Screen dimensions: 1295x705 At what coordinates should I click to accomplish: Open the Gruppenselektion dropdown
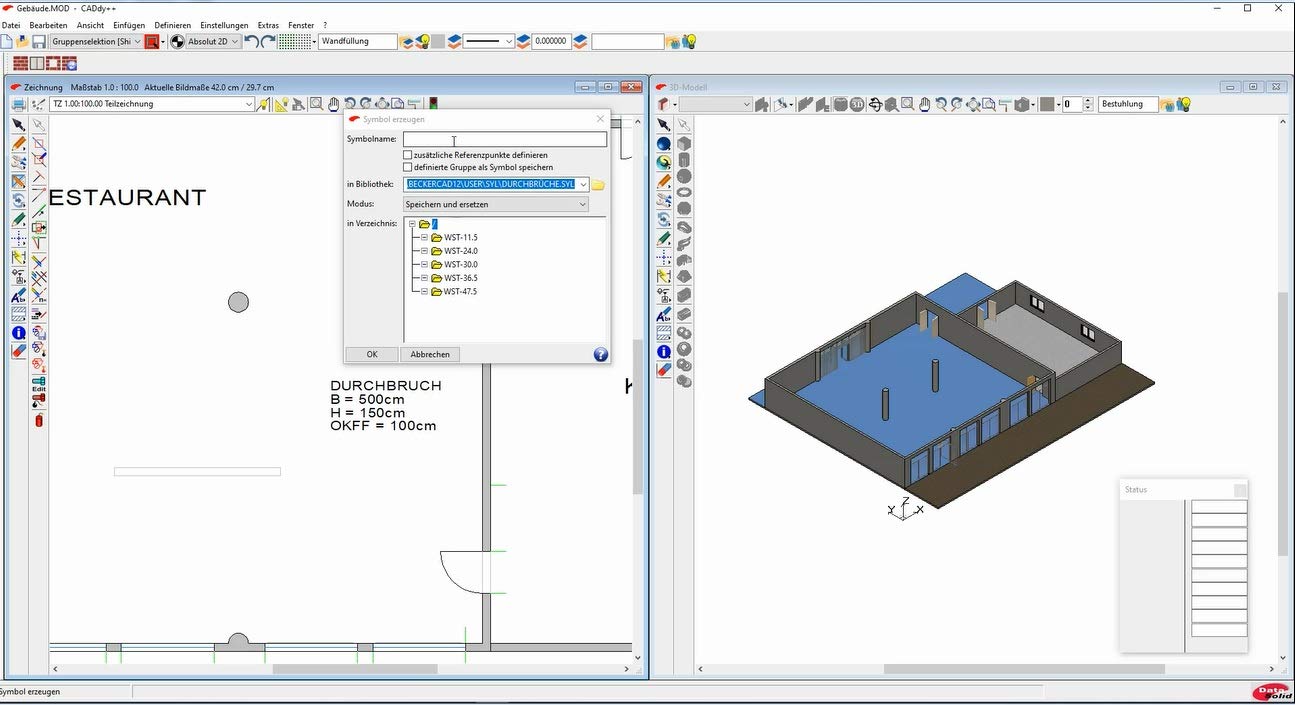tap(137, 42)
